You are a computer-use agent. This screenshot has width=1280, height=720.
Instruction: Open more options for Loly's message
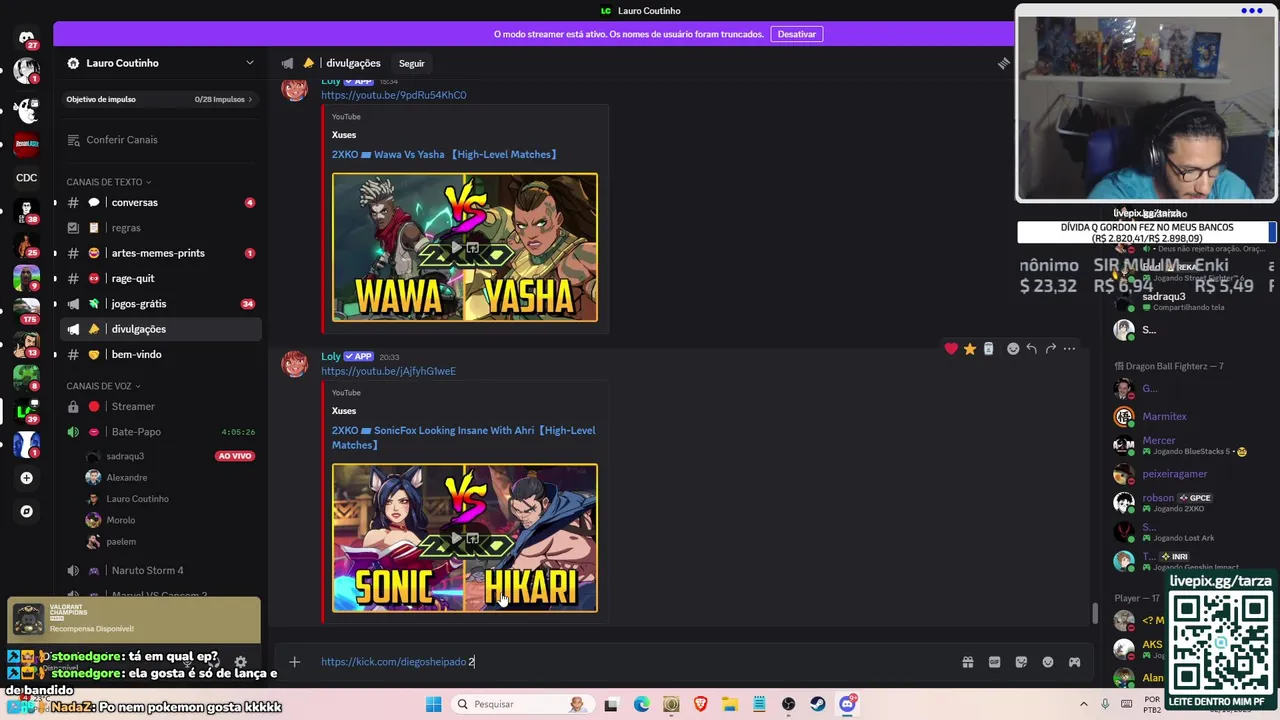1069,349
